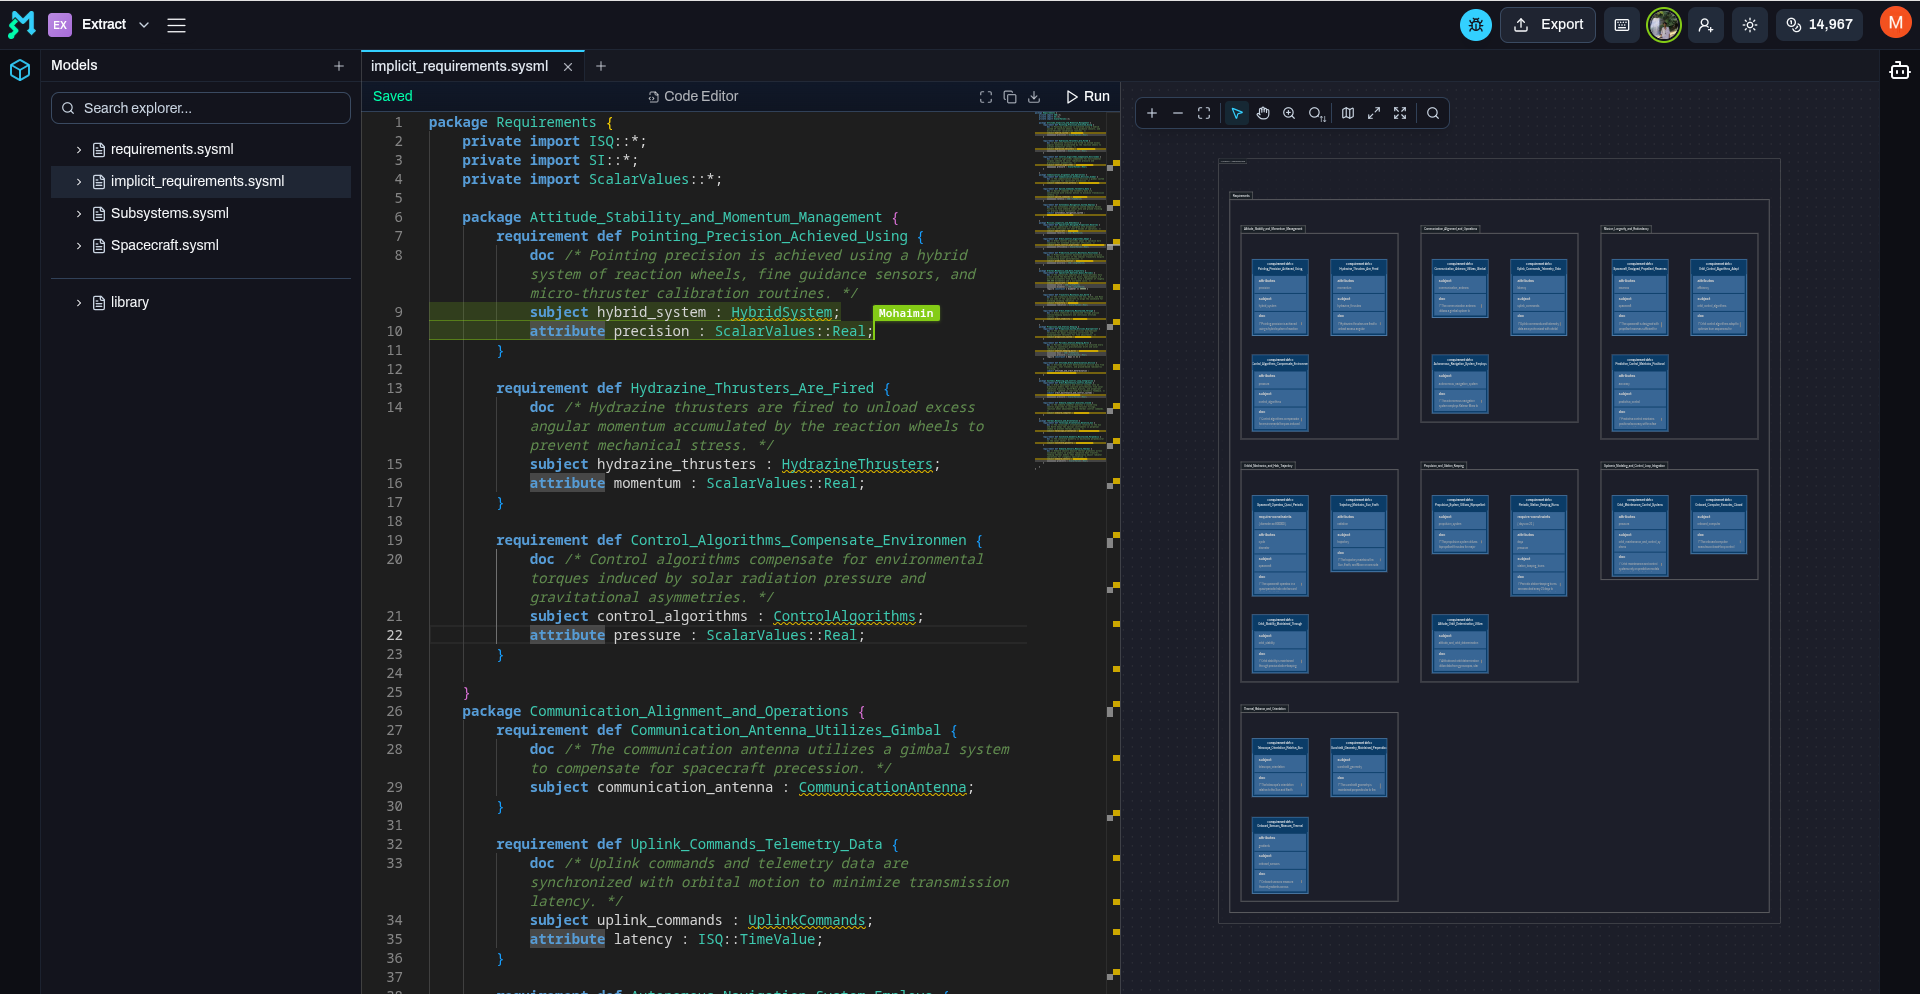Focus the Search explorer field
This screenshot has height=994, width=1920.
pos(201,108)
